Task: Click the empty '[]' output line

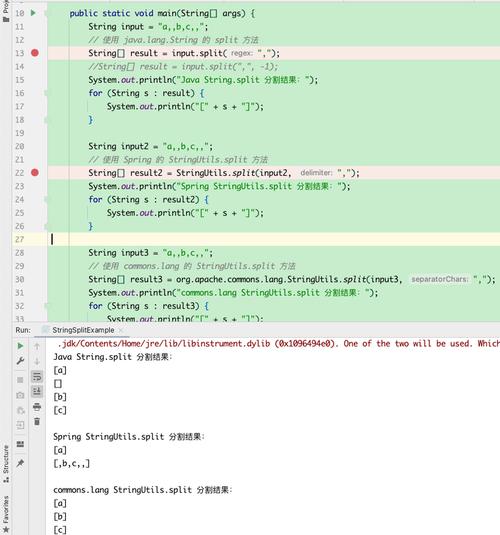Action: pos(58,384)
